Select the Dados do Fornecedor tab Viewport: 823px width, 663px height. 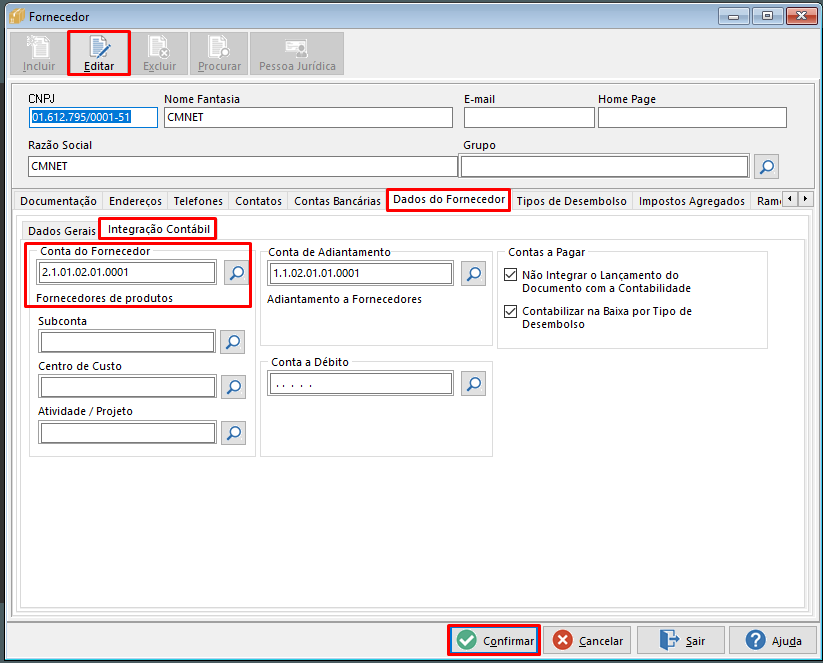[449, 199]
